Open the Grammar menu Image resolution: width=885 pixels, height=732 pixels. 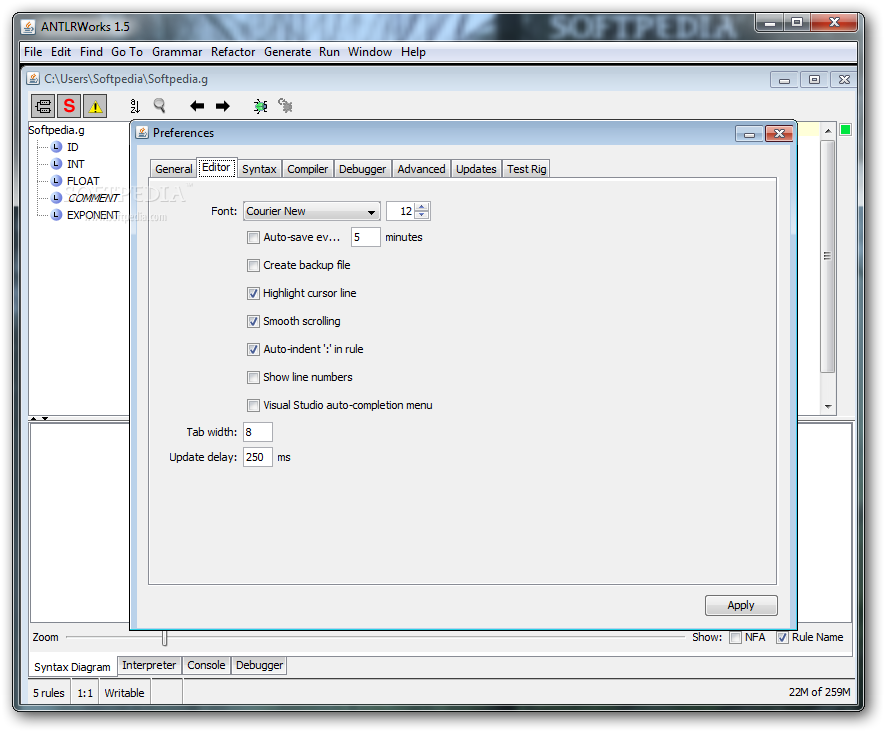coord(177,52)
